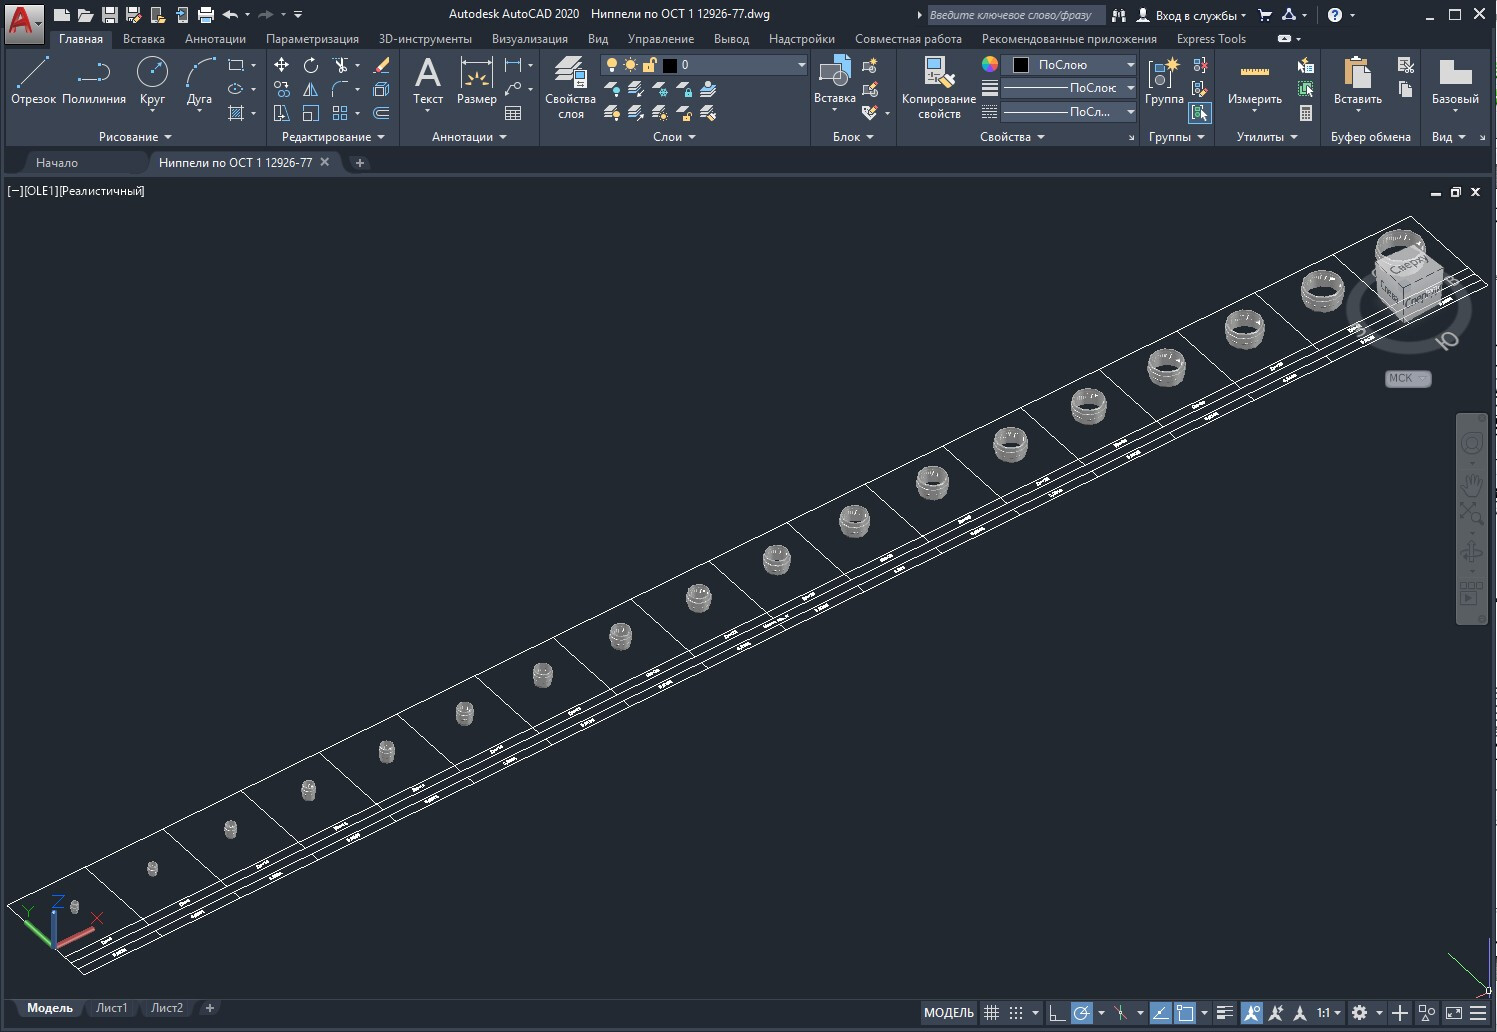Click the МСК coordinate system button

click(1407, 378)
